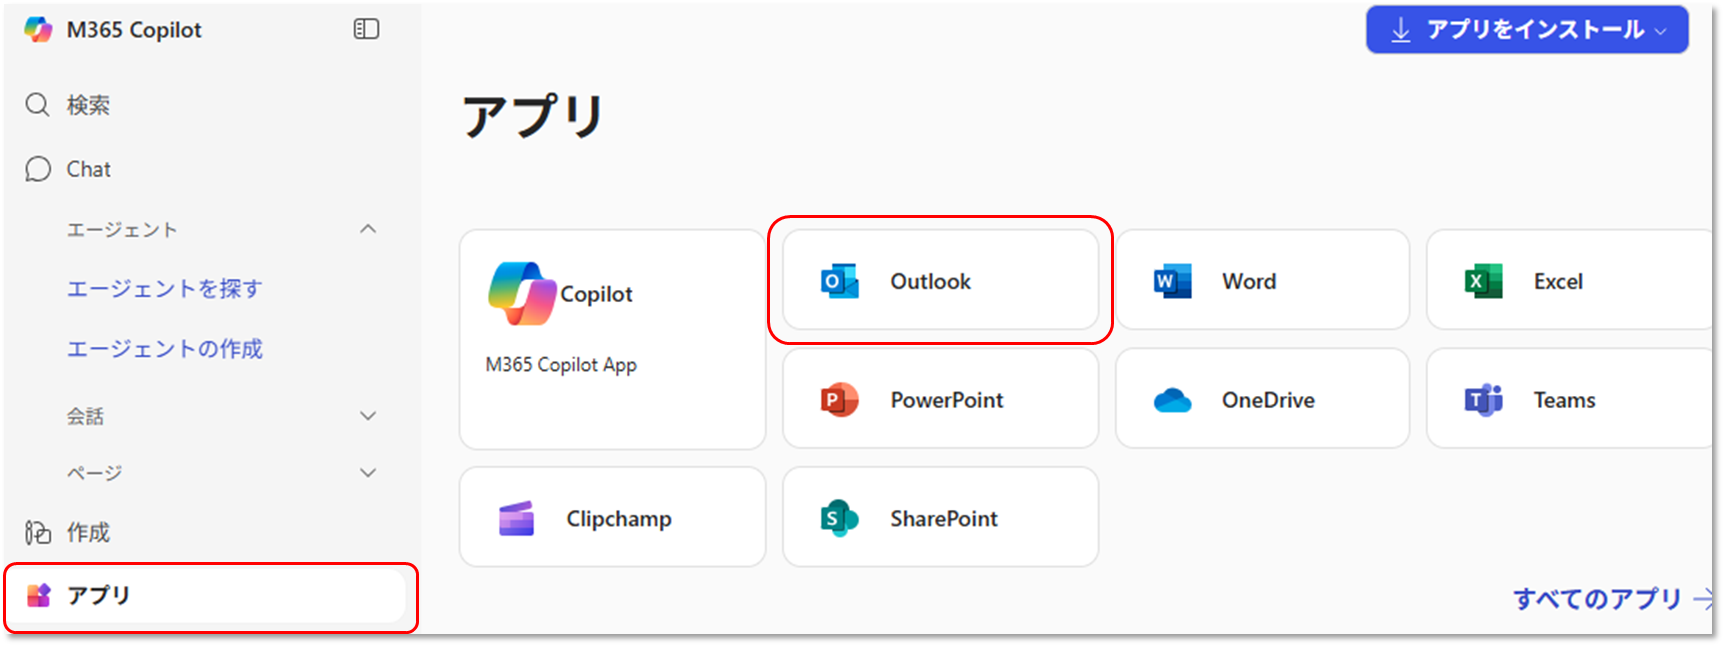Viewport: 1725px width, 647px height.
Task: Open the Clipchamp app tile
Action: pyautogui.click(x=612, y=517)
